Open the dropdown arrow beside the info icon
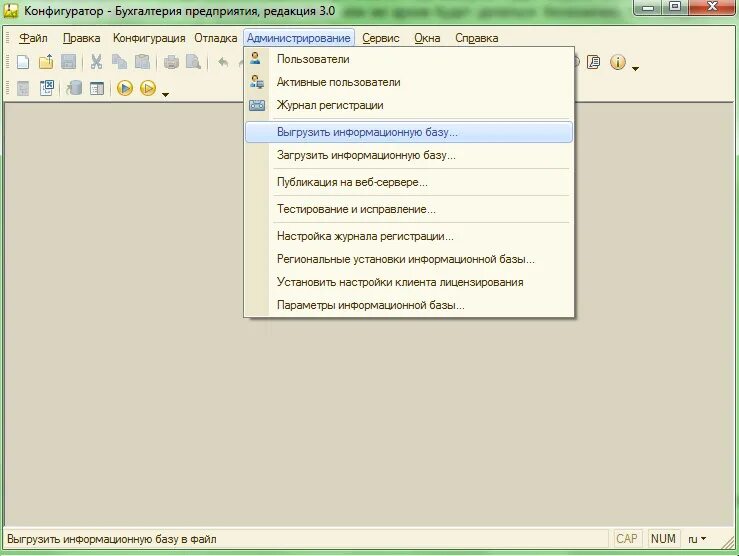739x556 pixels. pyautogui.click(x=635, y=69)
